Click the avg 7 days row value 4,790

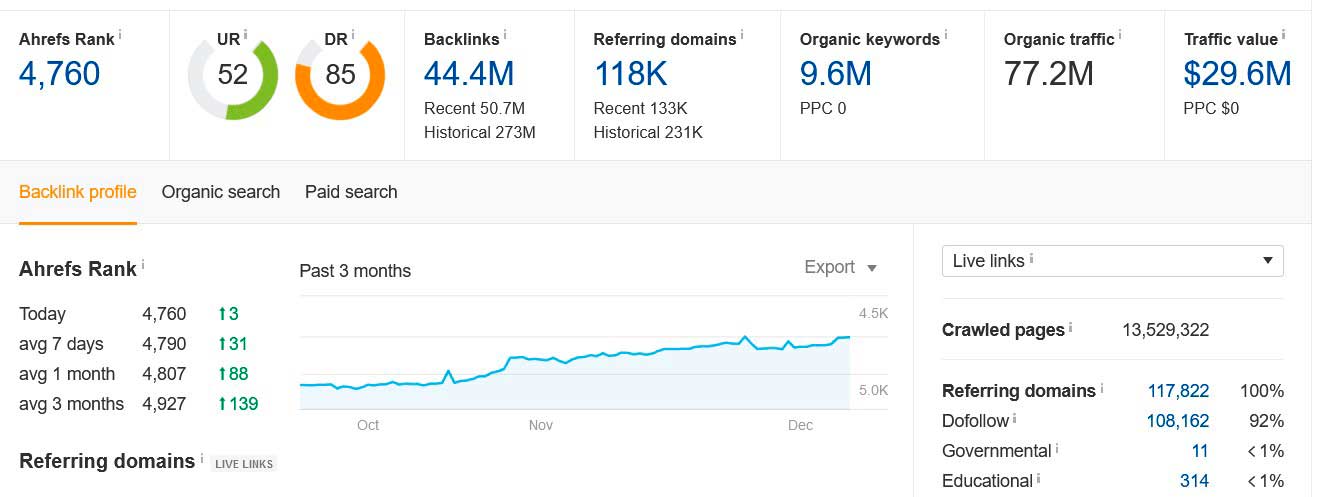tap(164, 344)
